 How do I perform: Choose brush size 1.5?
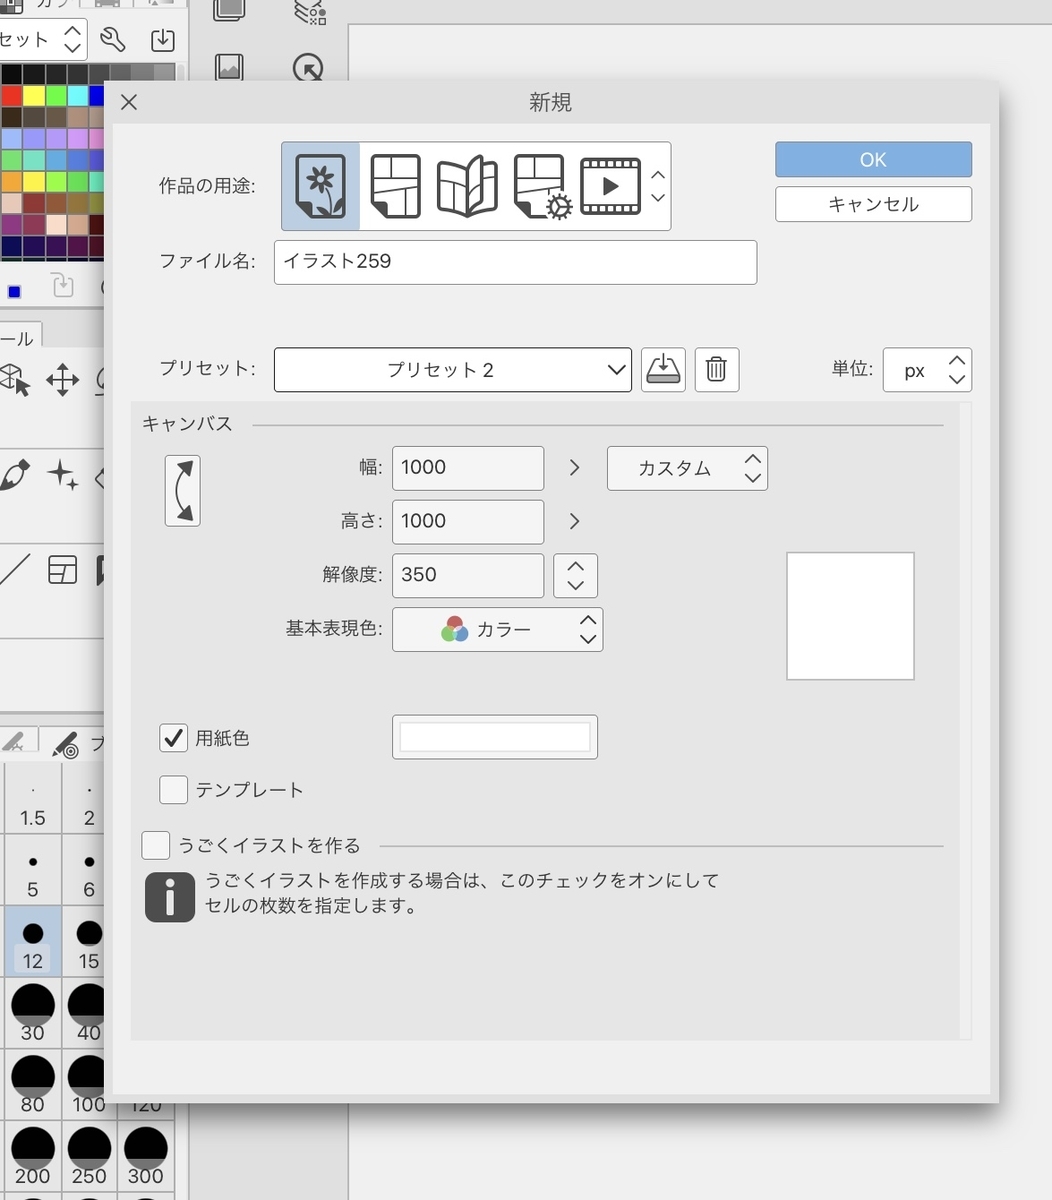point(32,799)
